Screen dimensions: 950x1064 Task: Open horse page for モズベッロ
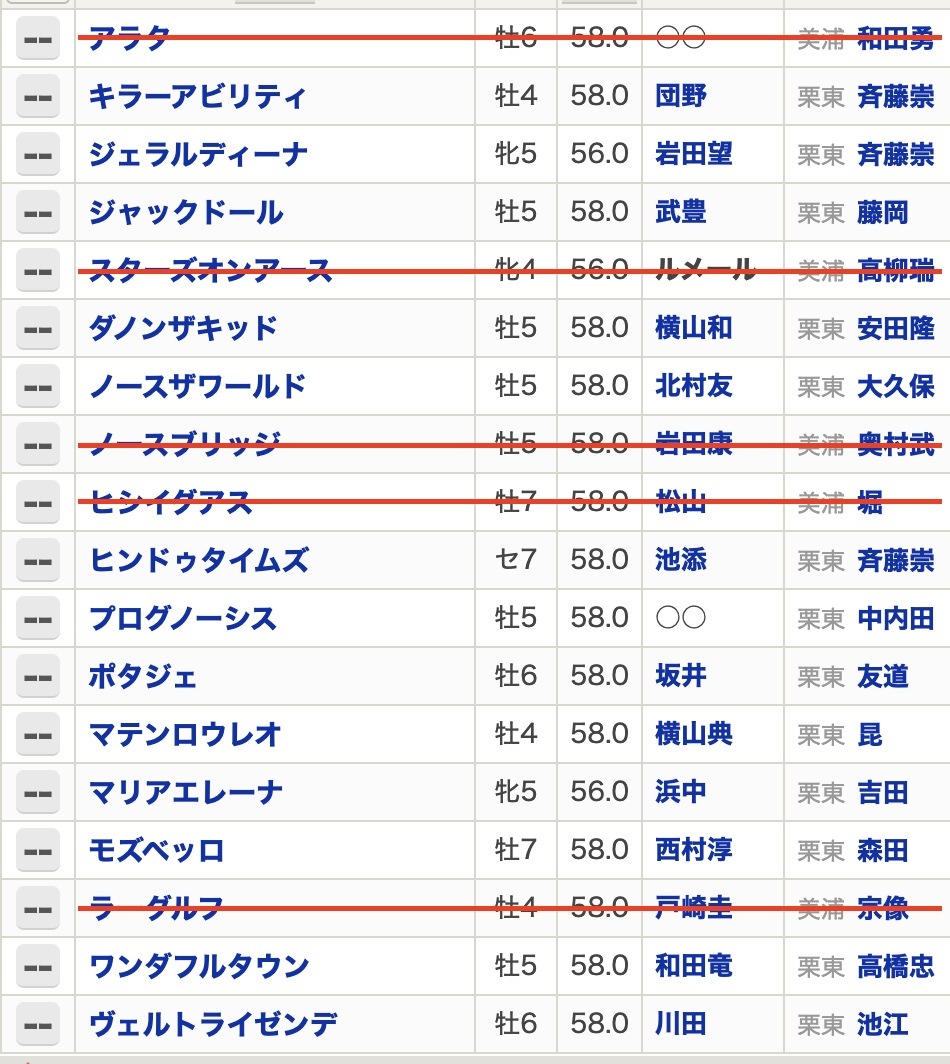click(x=156, y=850)
